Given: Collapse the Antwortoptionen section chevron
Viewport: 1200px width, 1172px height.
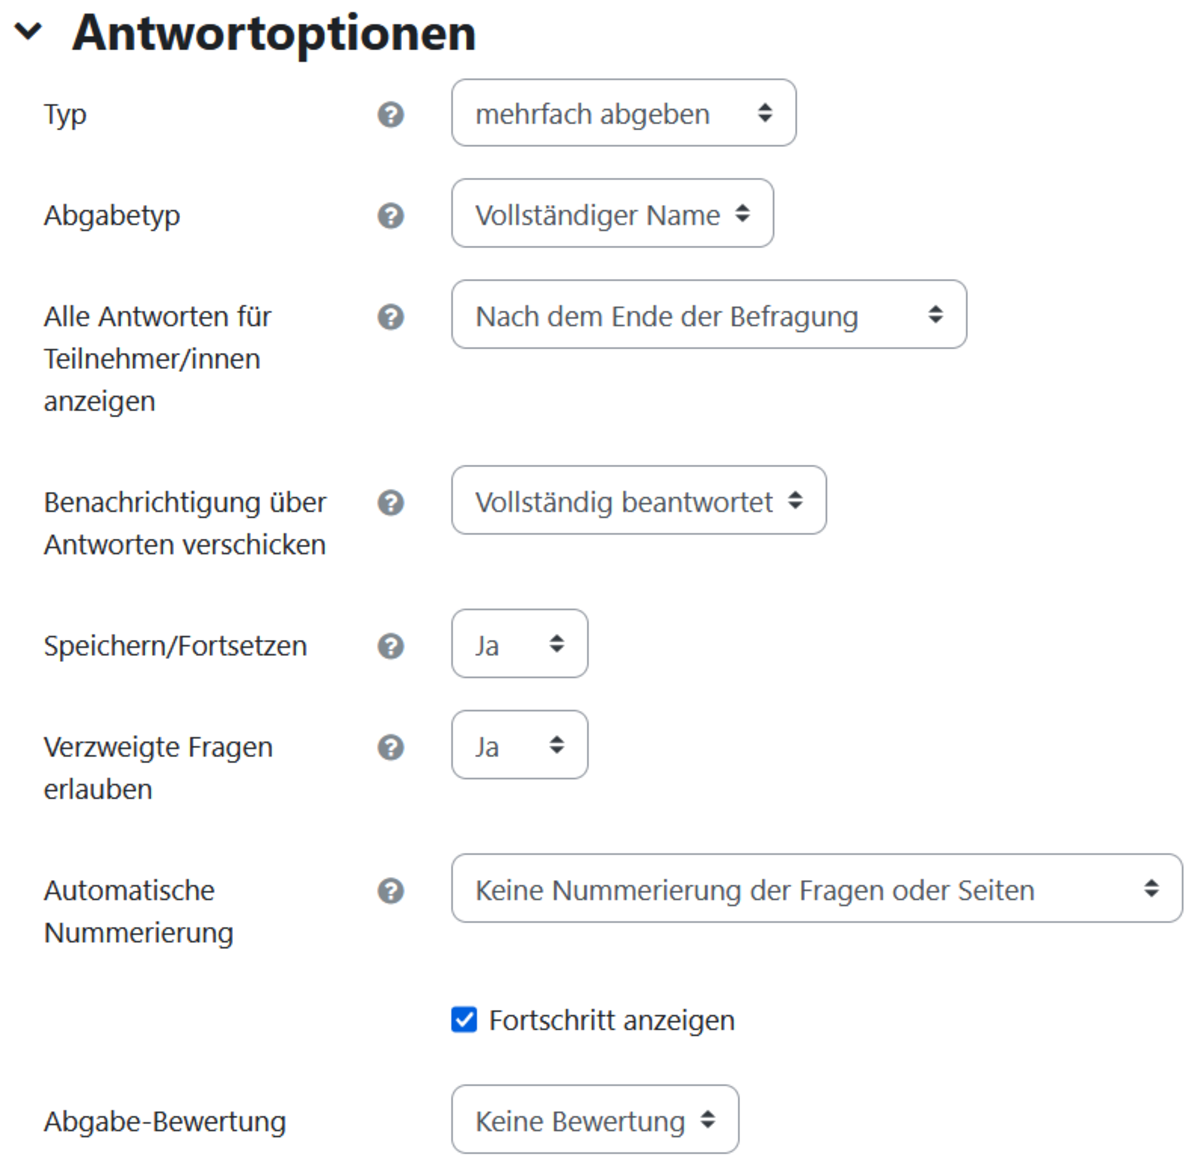Looking at the screenshot, I should point(29,32).
